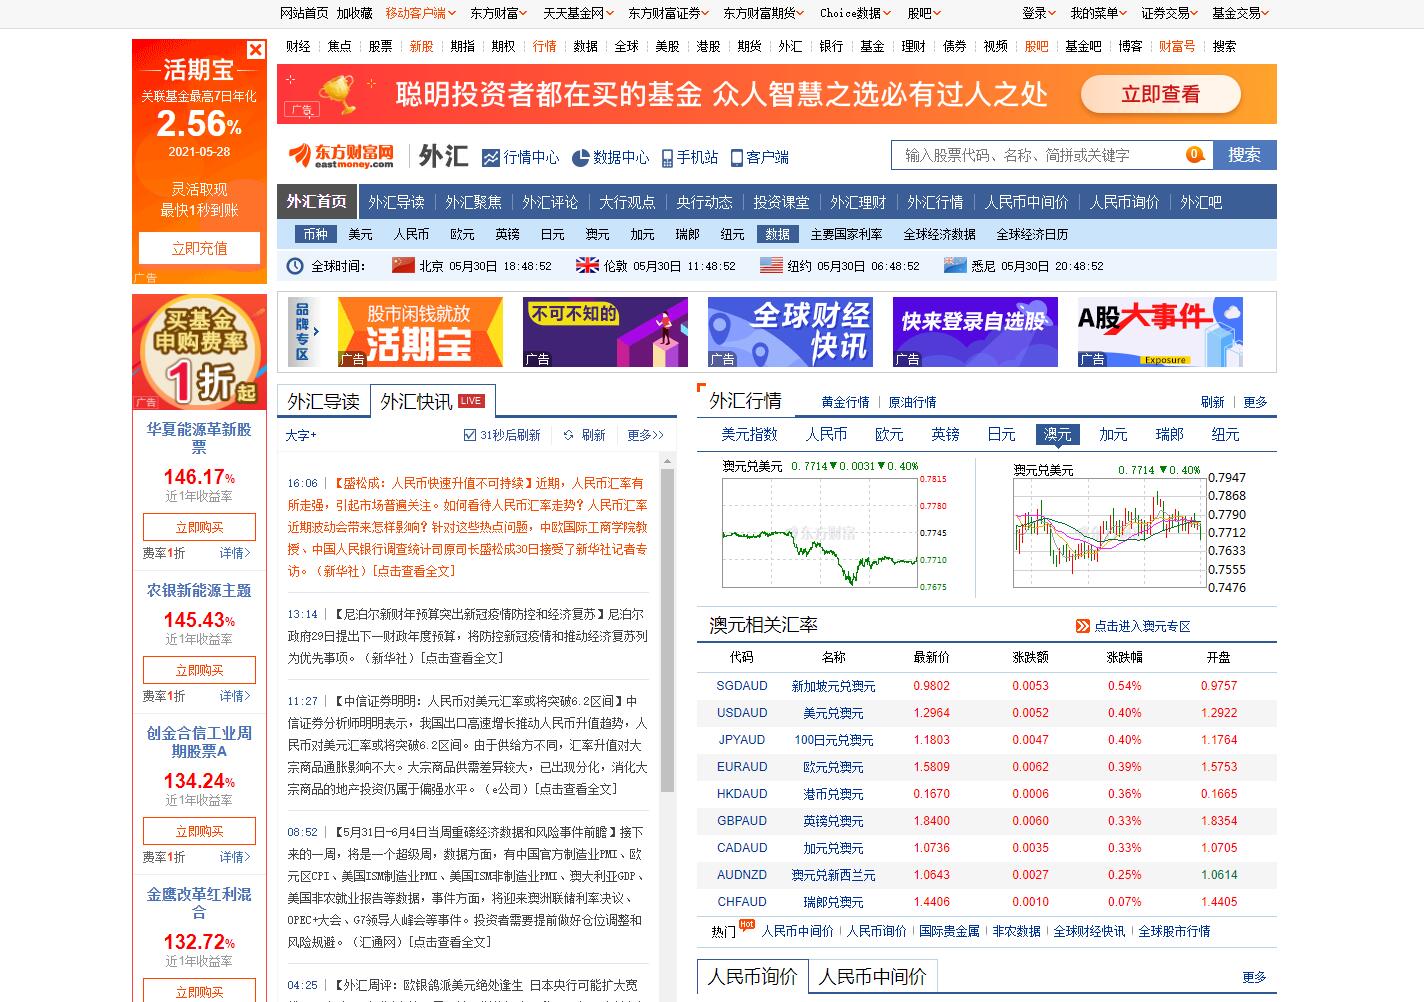Viewport: 1424px width, 1002px height.
Task: Click the 行情中心 chart icon
Action: (x=491, y=158)
